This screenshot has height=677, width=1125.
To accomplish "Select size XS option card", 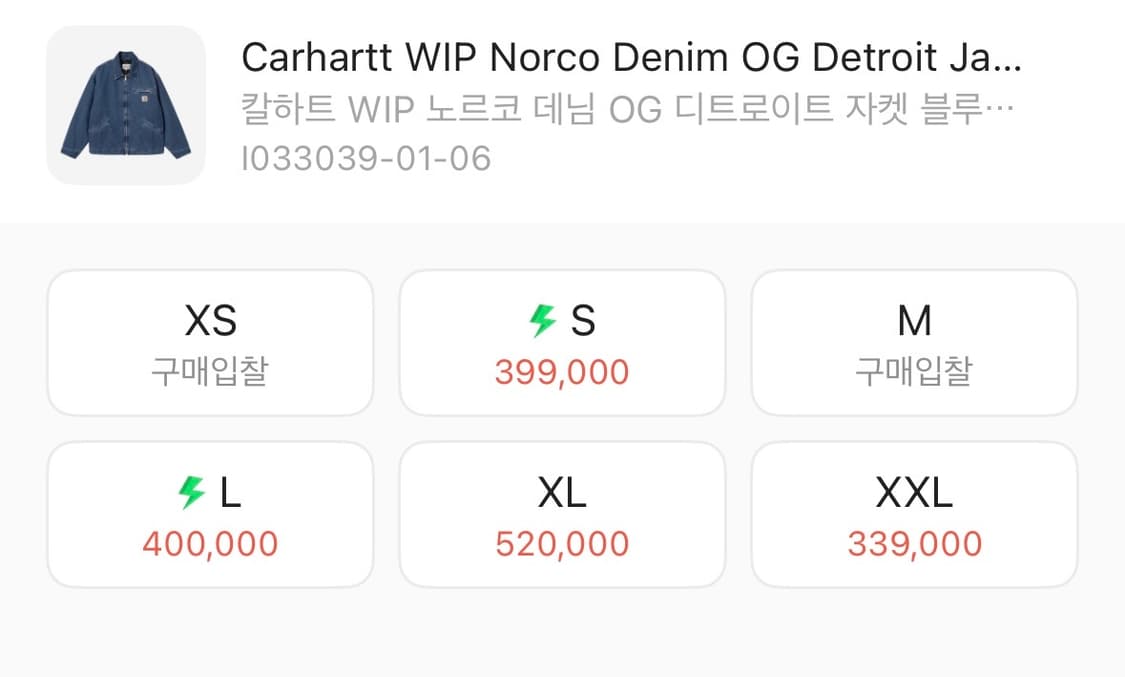I will click(x=210, y=343).
